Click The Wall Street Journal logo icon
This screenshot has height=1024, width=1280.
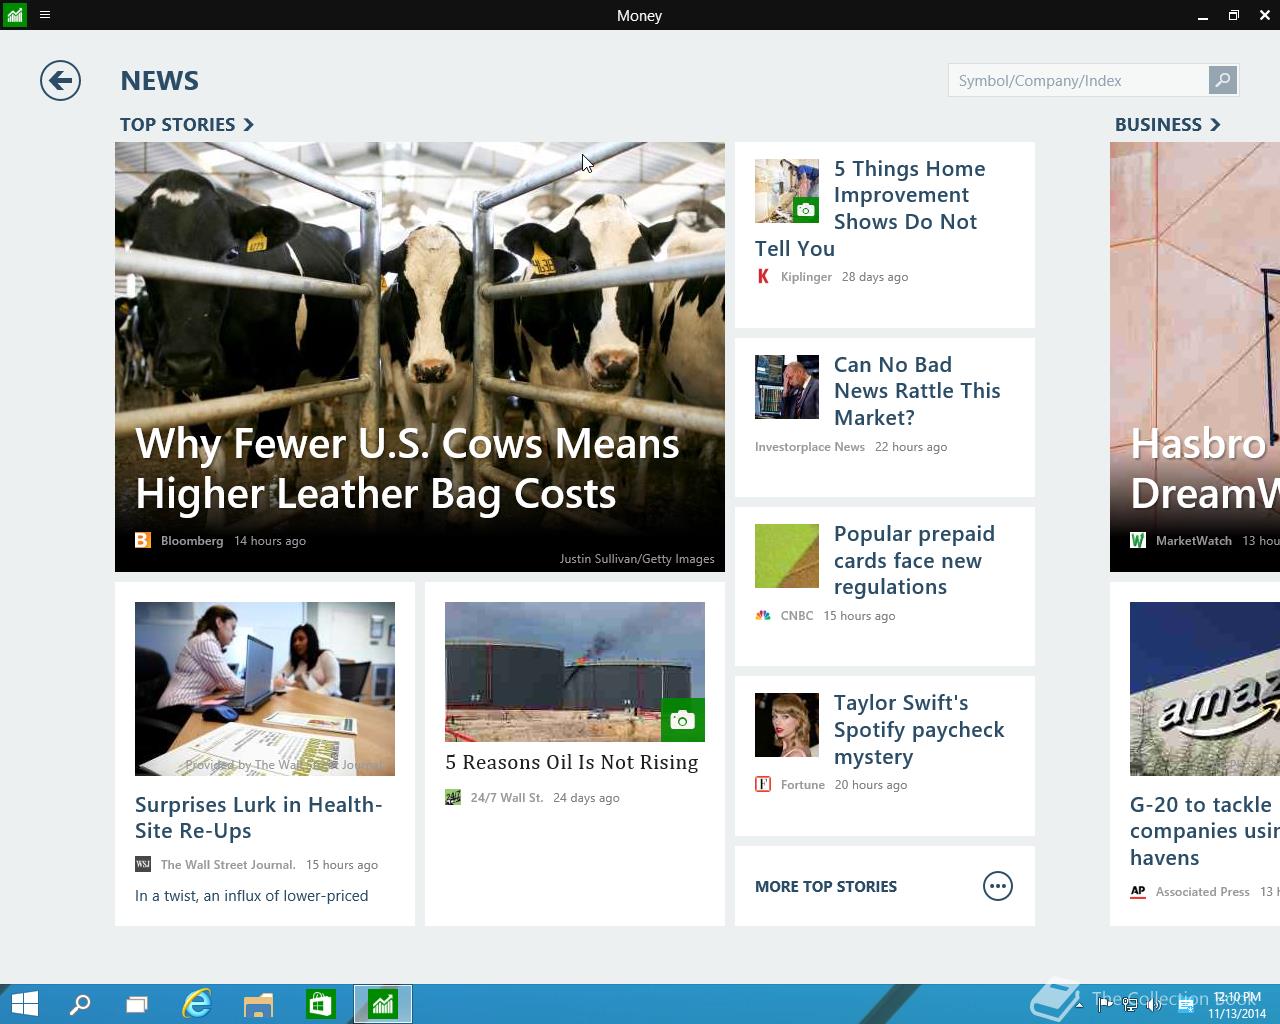(143, 864)
